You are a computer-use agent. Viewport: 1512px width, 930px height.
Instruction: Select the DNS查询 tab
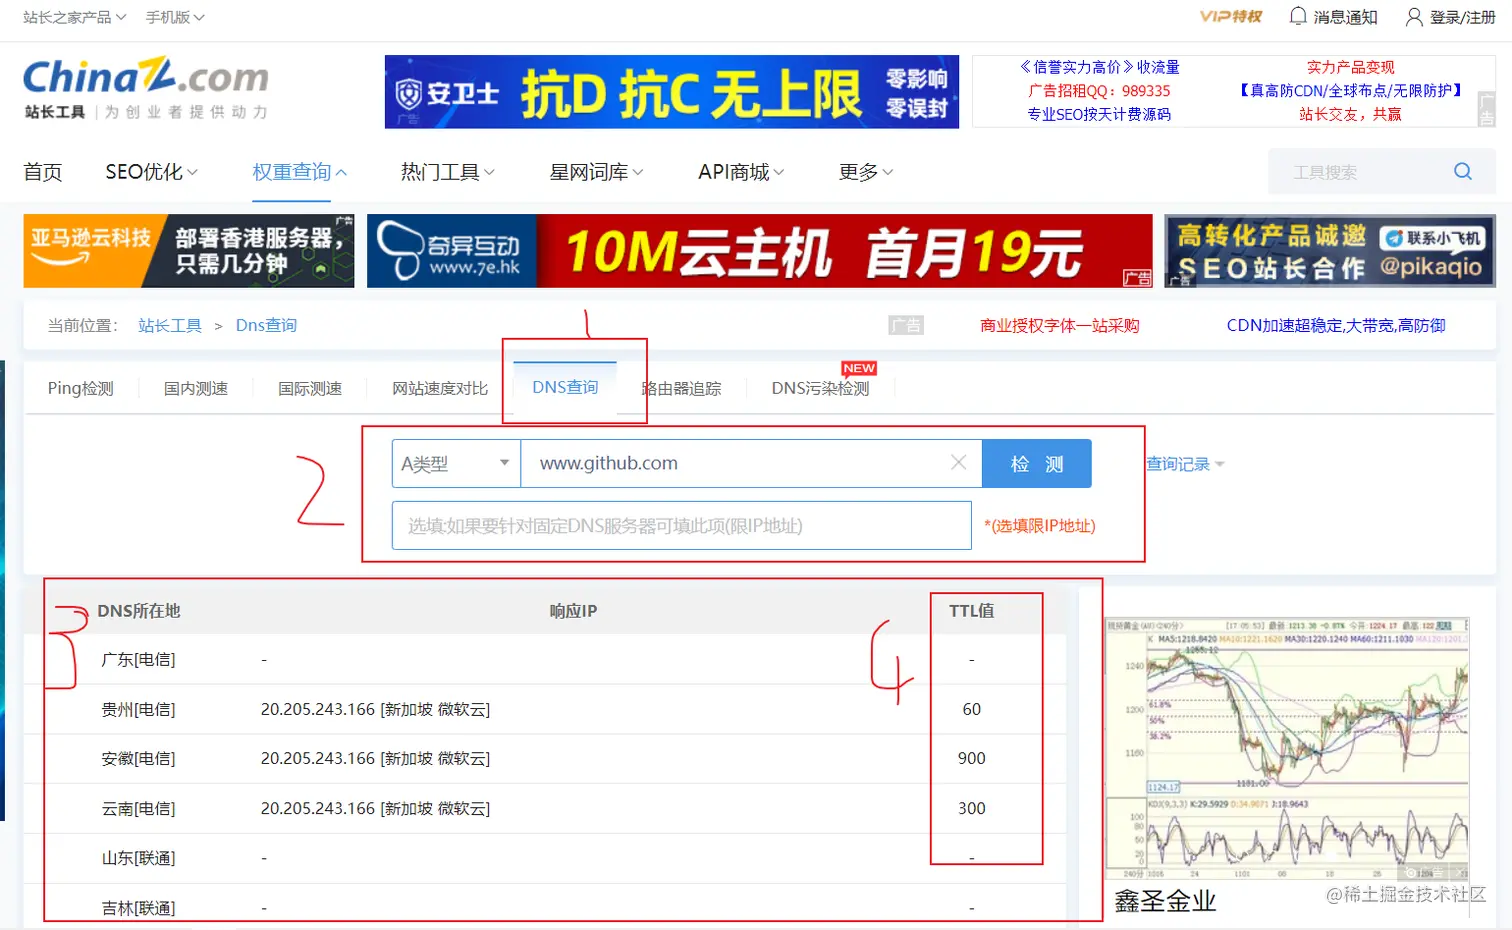tap(565, 387)
